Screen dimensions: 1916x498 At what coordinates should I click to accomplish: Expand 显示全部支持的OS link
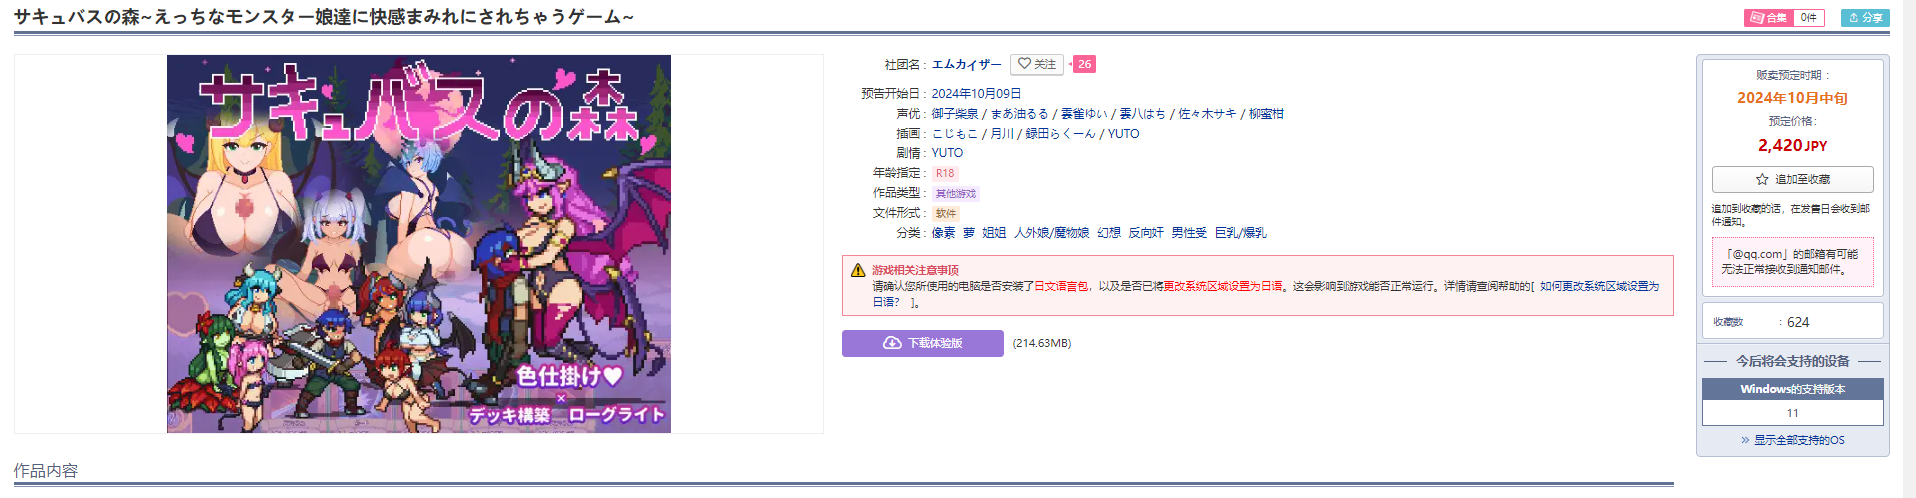coord(1793,440)
